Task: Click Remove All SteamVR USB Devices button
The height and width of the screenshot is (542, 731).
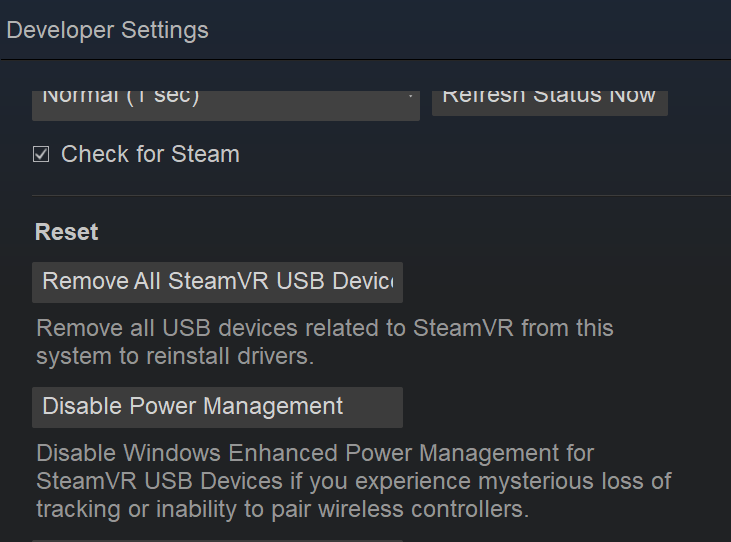Action: point(217,282)
